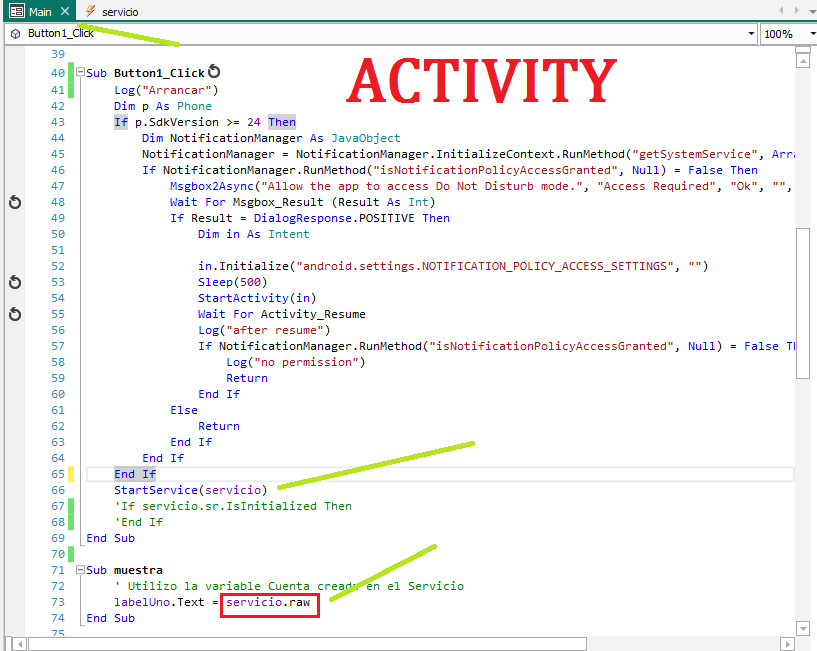Click the StartActivity(in) statement
Viewport: 817px width, 651px height.
click(x=257, y=298)
